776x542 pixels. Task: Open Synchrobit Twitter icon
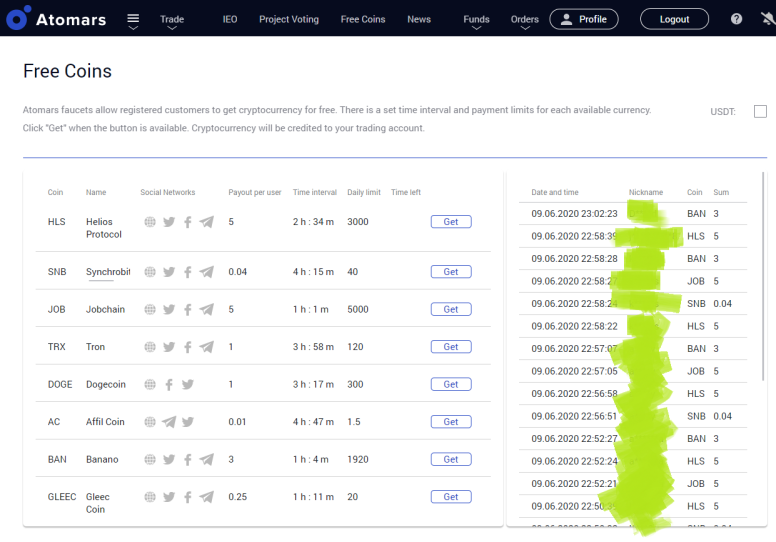[x=169, y=272]
